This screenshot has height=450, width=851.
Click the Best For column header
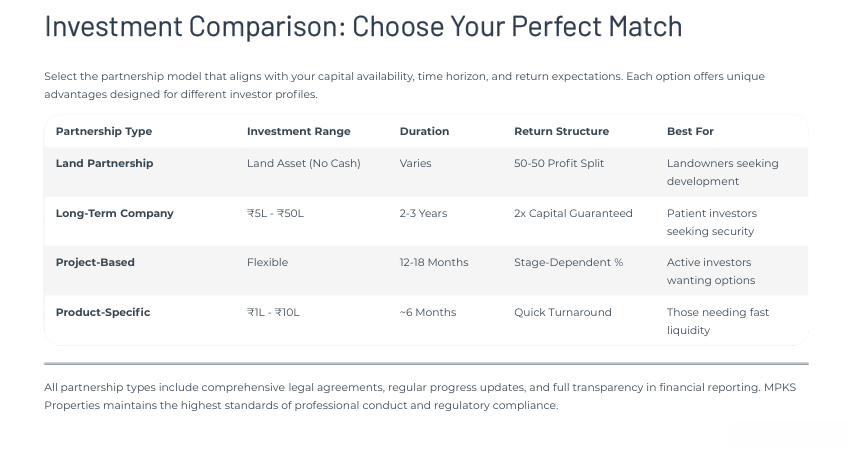click(690, 131)
